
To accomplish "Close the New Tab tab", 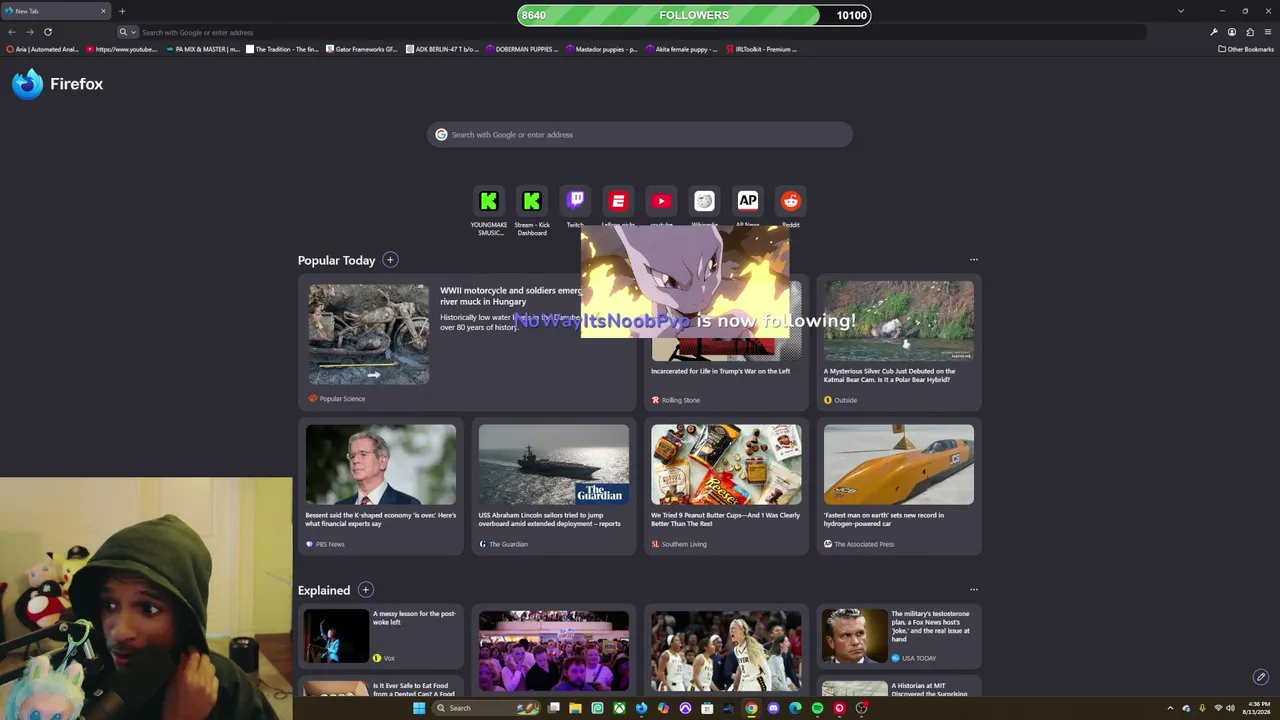I will (102, 11).
